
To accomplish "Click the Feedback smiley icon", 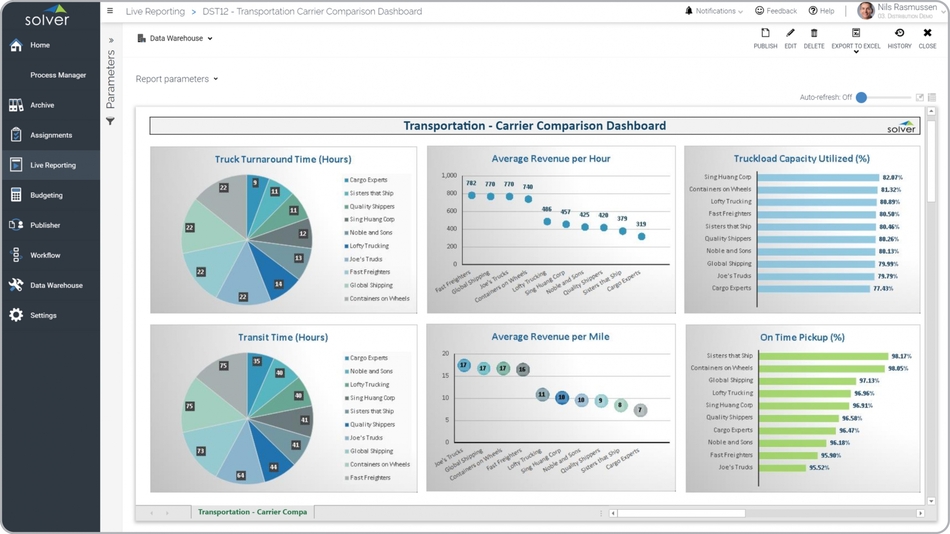I will [776, 11].
